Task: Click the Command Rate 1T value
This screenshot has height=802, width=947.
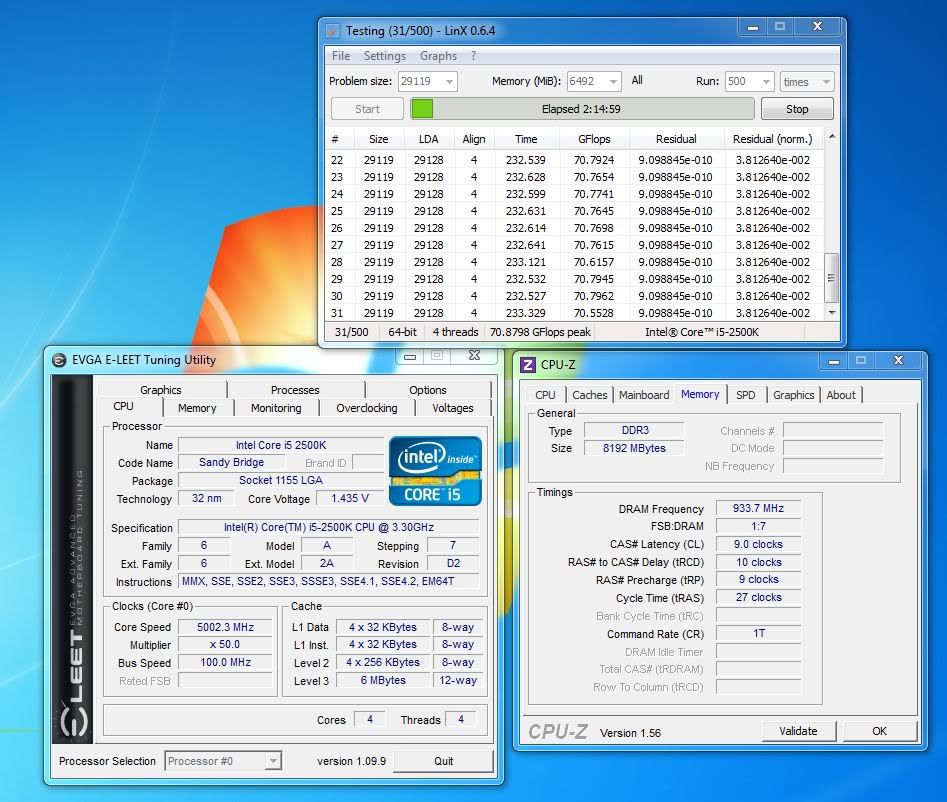Action: [x=758, y=634]
